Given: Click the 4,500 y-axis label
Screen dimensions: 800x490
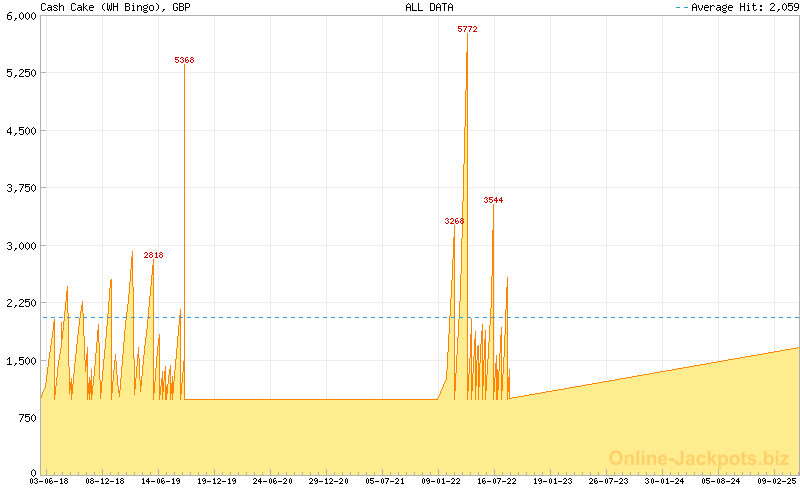Looking at the screenshot, I should click(x=20, y=131).
